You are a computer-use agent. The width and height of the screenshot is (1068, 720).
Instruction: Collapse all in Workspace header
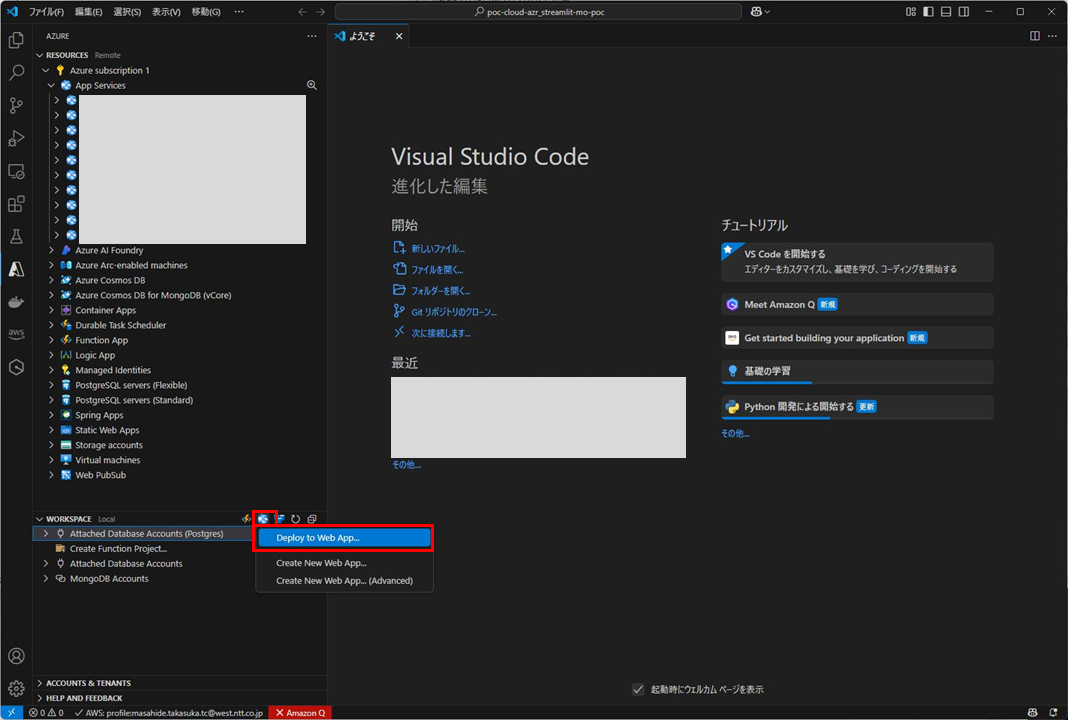[x=312, y=519]
